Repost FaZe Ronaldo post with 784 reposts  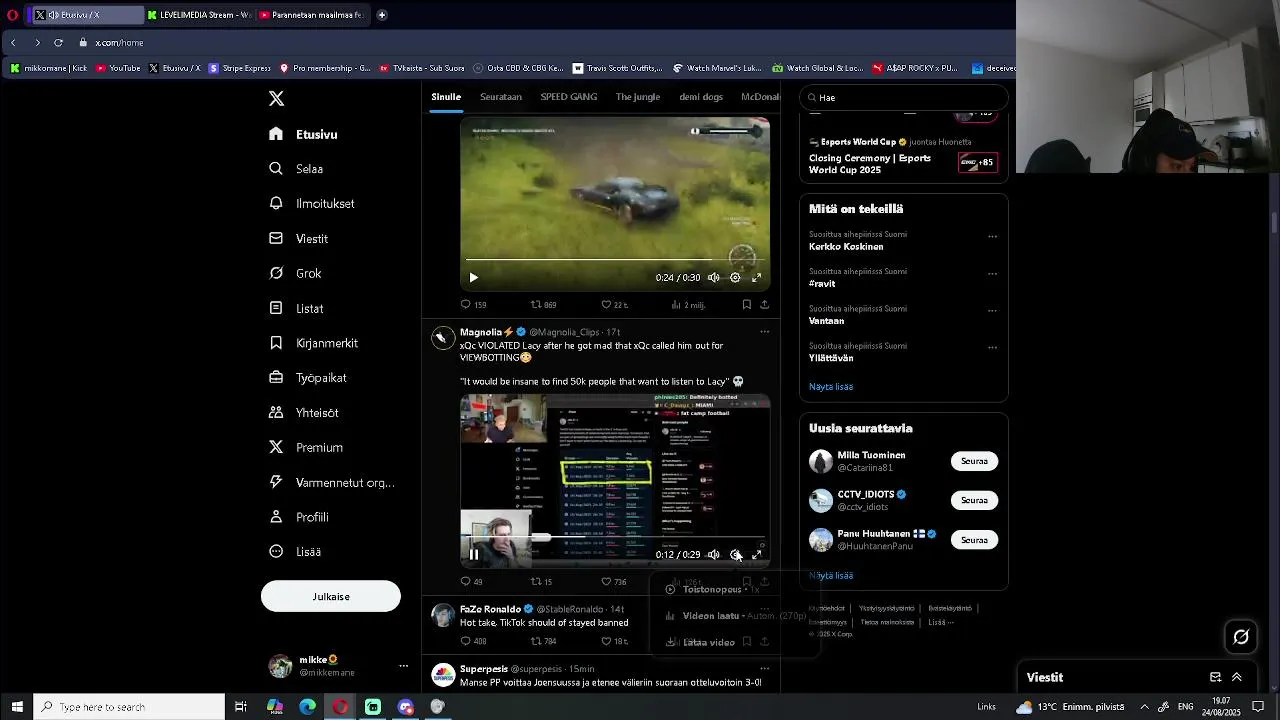(x=543, y=642)
